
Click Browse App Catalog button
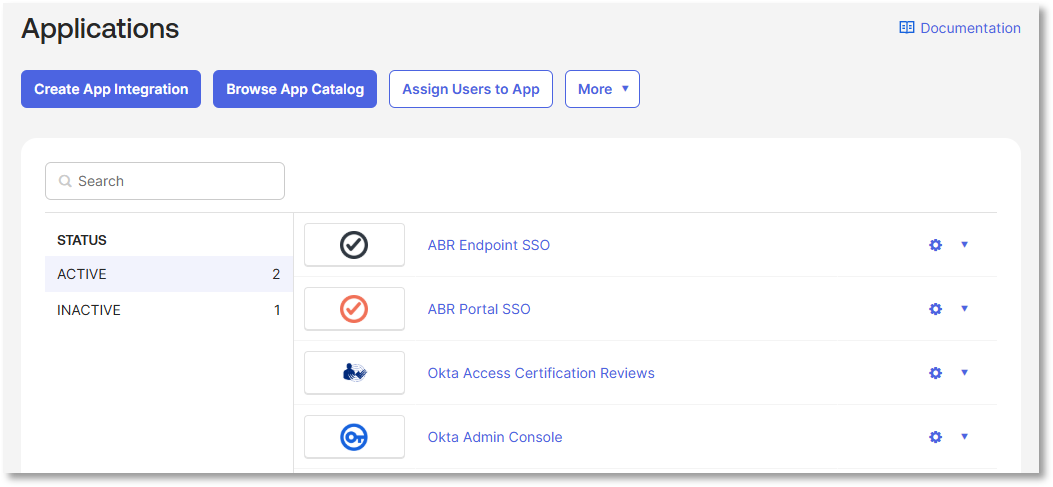click(295, 89)
